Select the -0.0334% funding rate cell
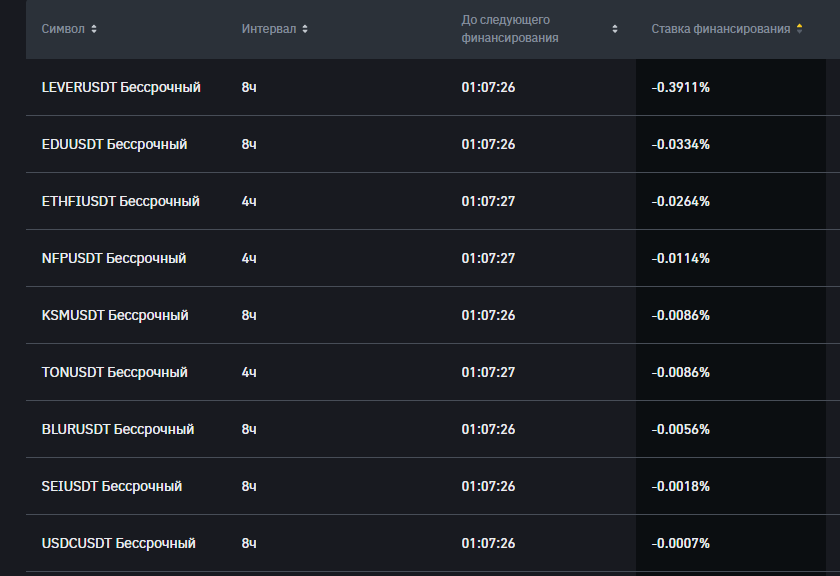Screen dimensions: 840x576 (x=680, y=144)
